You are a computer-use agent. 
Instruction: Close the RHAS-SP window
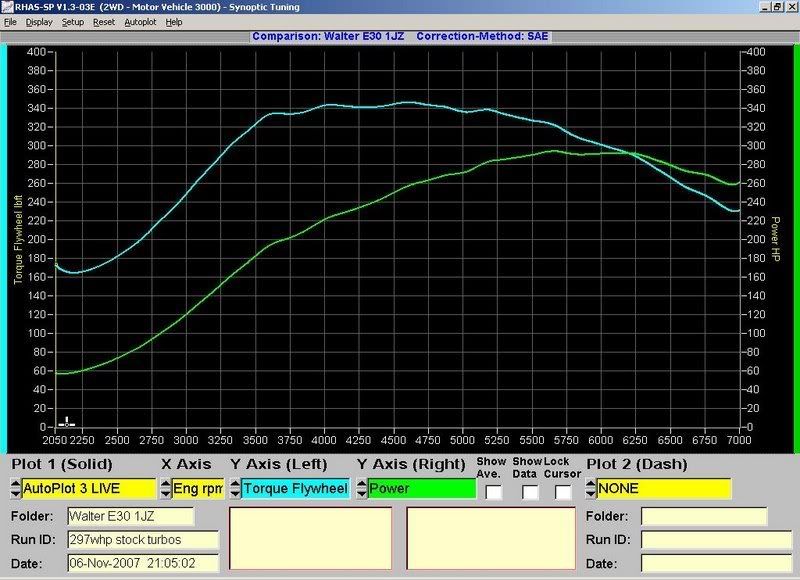791,7
